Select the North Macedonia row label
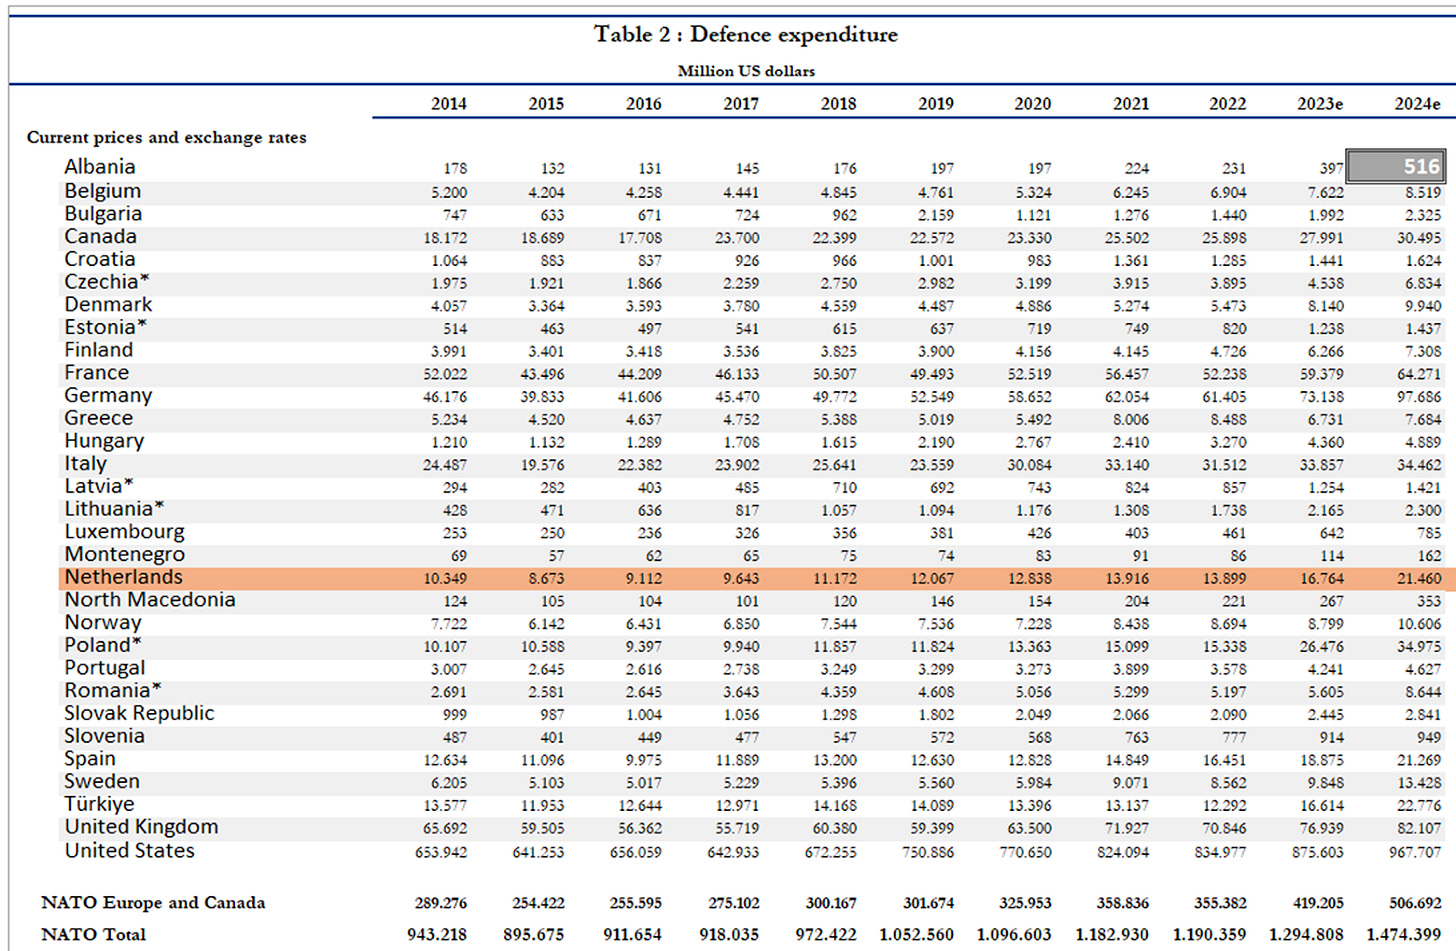 pyautogui.click(x=150, y=600)
